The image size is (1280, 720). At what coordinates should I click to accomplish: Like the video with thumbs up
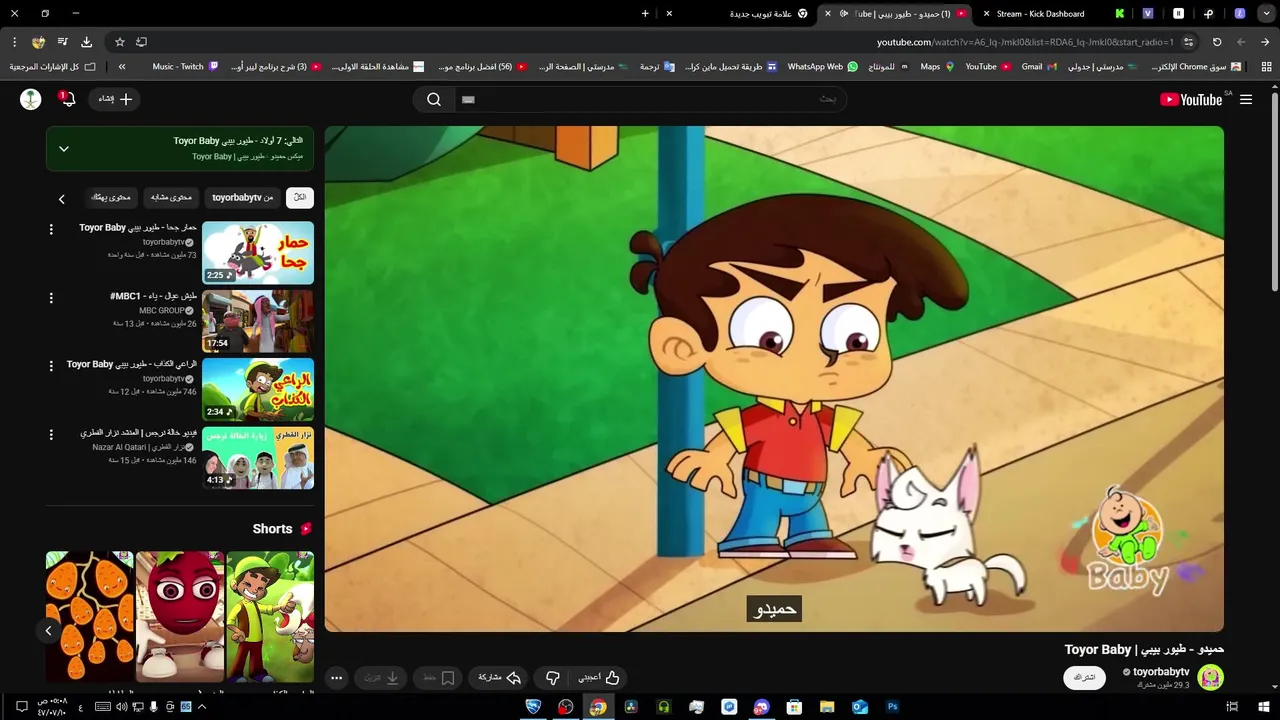pos(599,678)
